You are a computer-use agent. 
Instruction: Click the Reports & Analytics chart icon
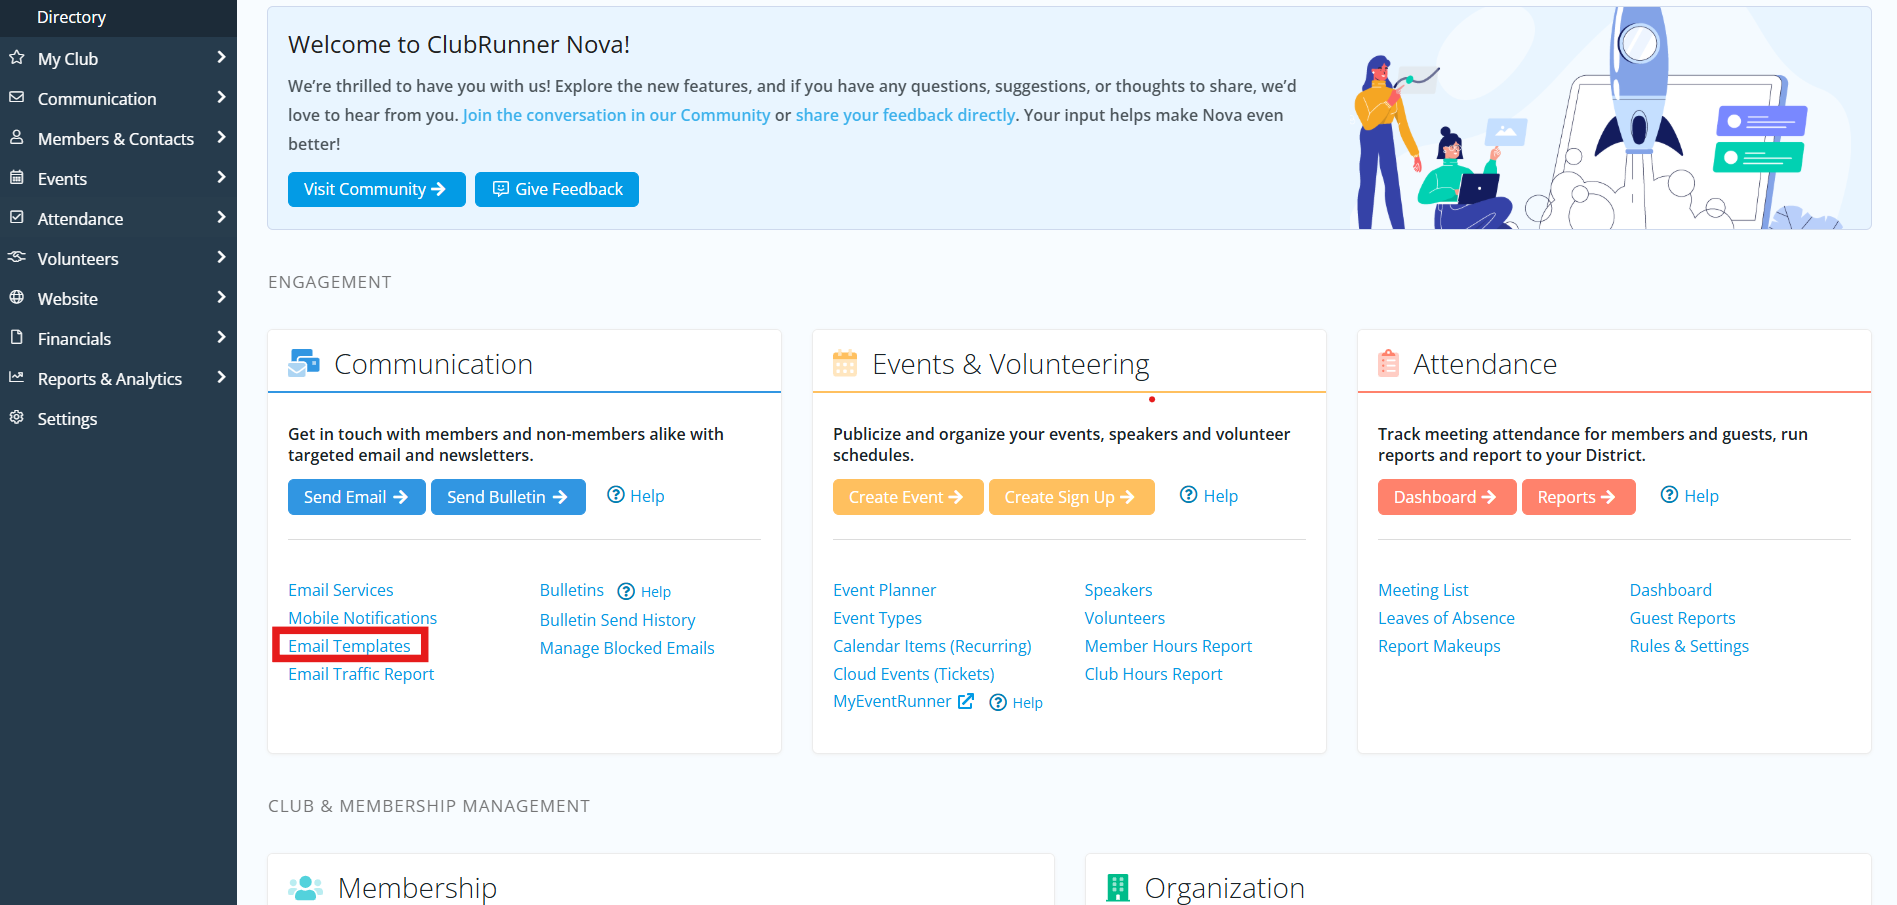point(17,378)
